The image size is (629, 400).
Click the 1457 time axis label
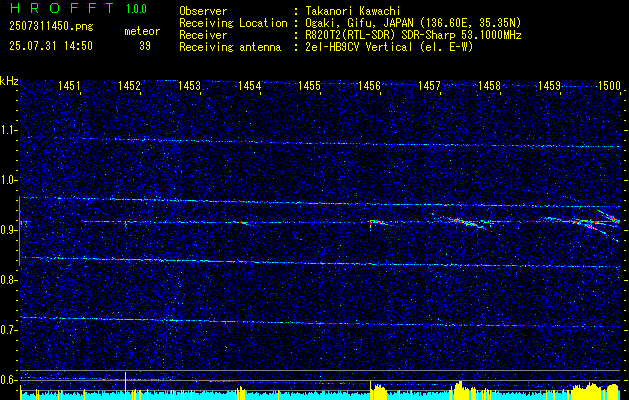pyautogui.click(x=429, y=85)
